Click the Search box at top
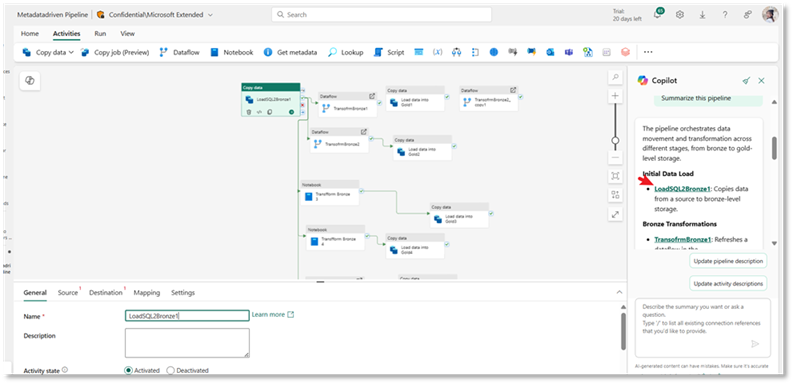793x384 pixels. (381, 15)
